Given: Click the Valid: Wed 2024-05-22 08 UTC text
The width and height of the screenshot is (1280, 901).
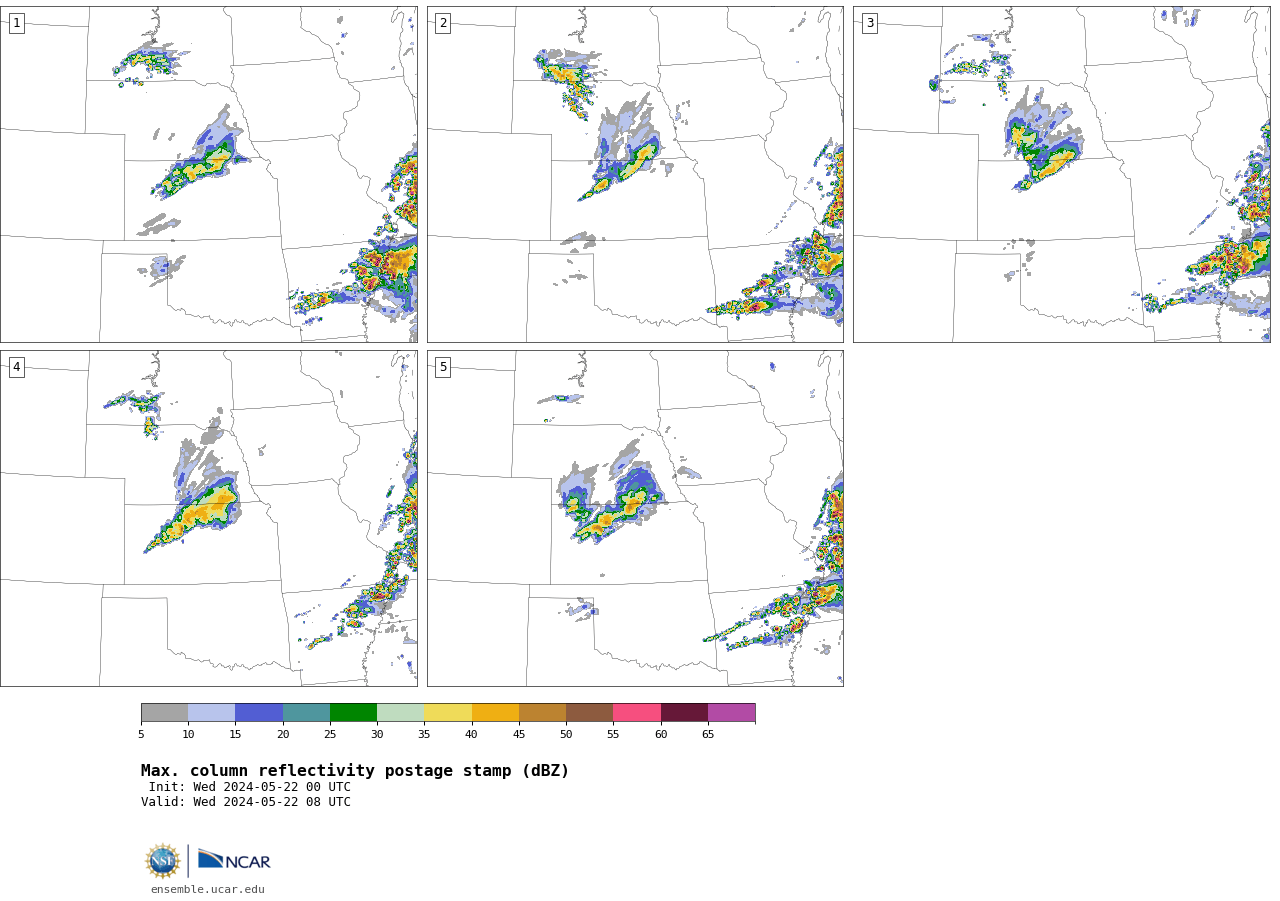Looking at the screenshot, I should coord(246,802).
